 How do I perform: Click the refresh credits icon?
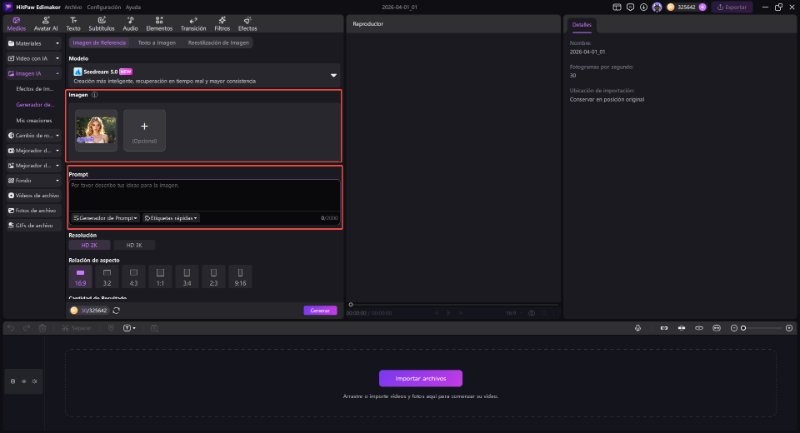pyautogui.click(x=117, y=311)
